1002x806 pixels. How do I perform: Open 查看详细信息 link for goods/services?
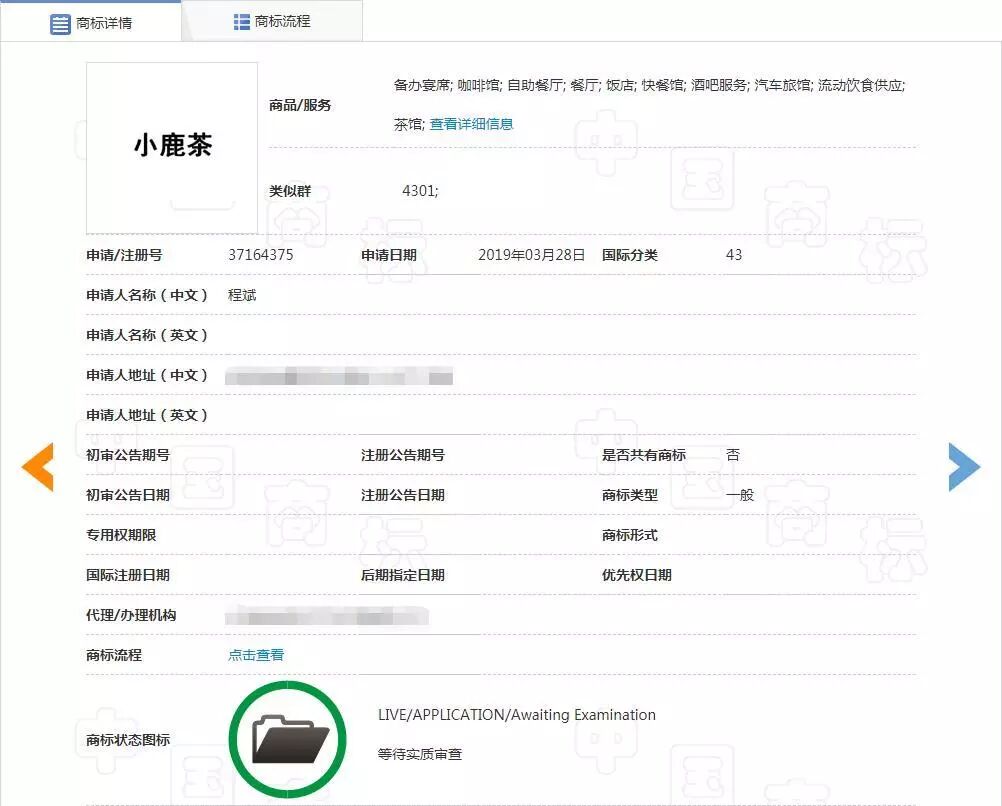pos(472,124)
